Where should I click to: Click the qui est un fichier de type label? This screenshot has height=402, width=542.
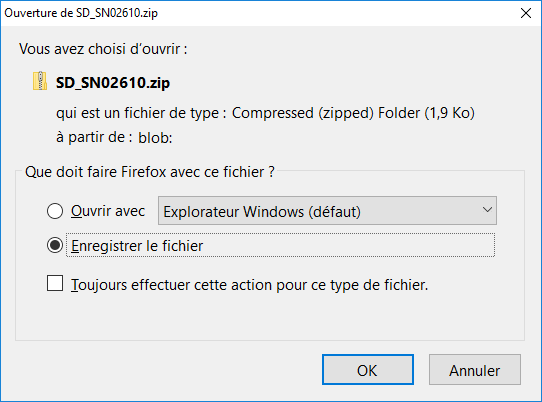pos(141,113)
